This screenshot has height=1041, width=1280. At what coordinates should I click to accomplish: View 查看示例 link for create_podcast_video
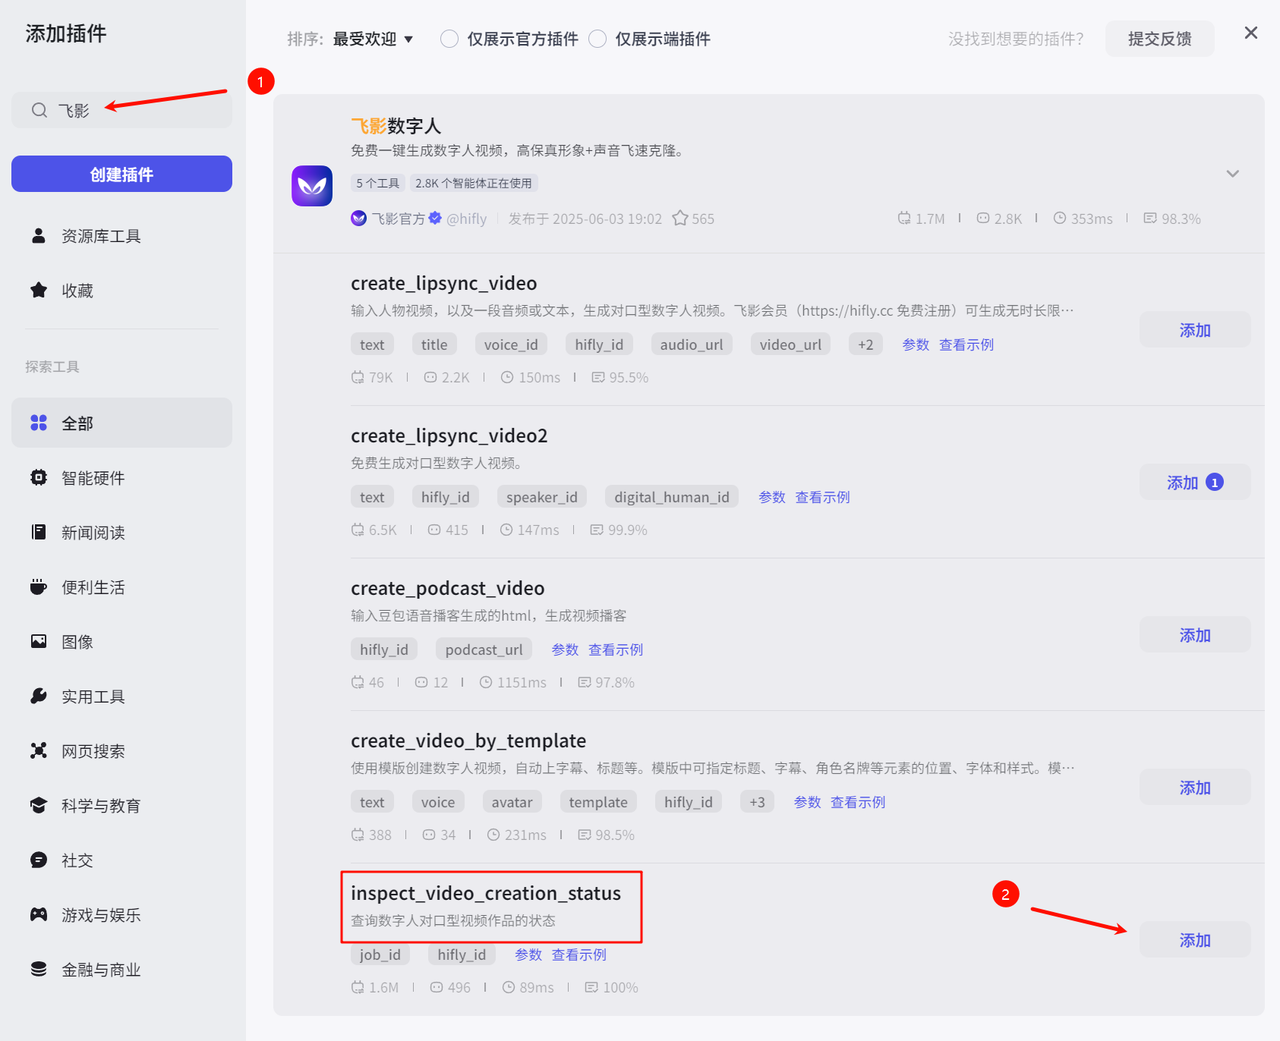click(x=615, y=650)
